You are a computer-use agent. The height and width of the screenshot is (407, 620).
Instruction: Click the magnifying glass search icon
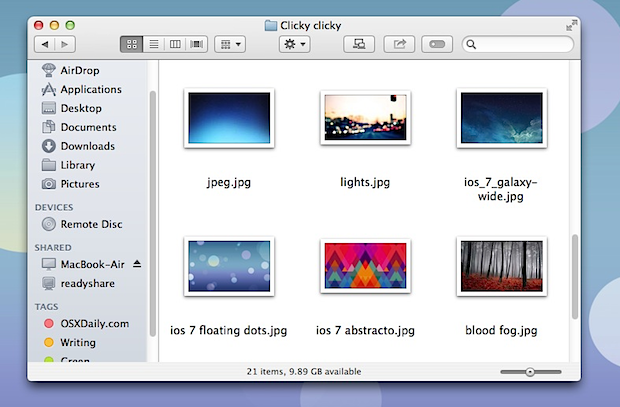pos(471,44)
